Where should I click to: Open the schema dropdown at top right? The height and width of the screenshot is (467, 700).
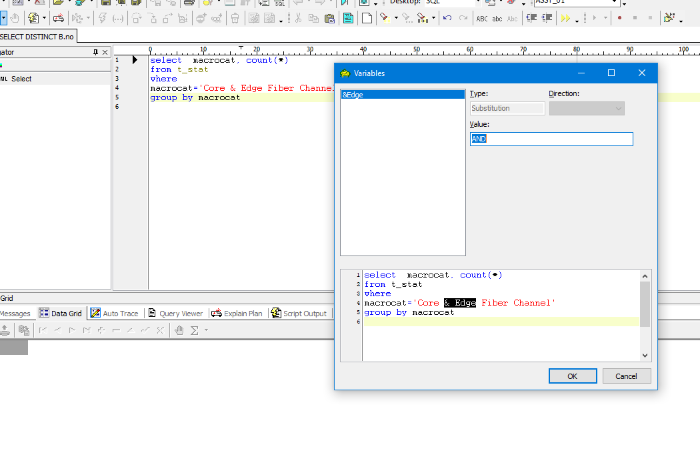[x=614, y=2]
